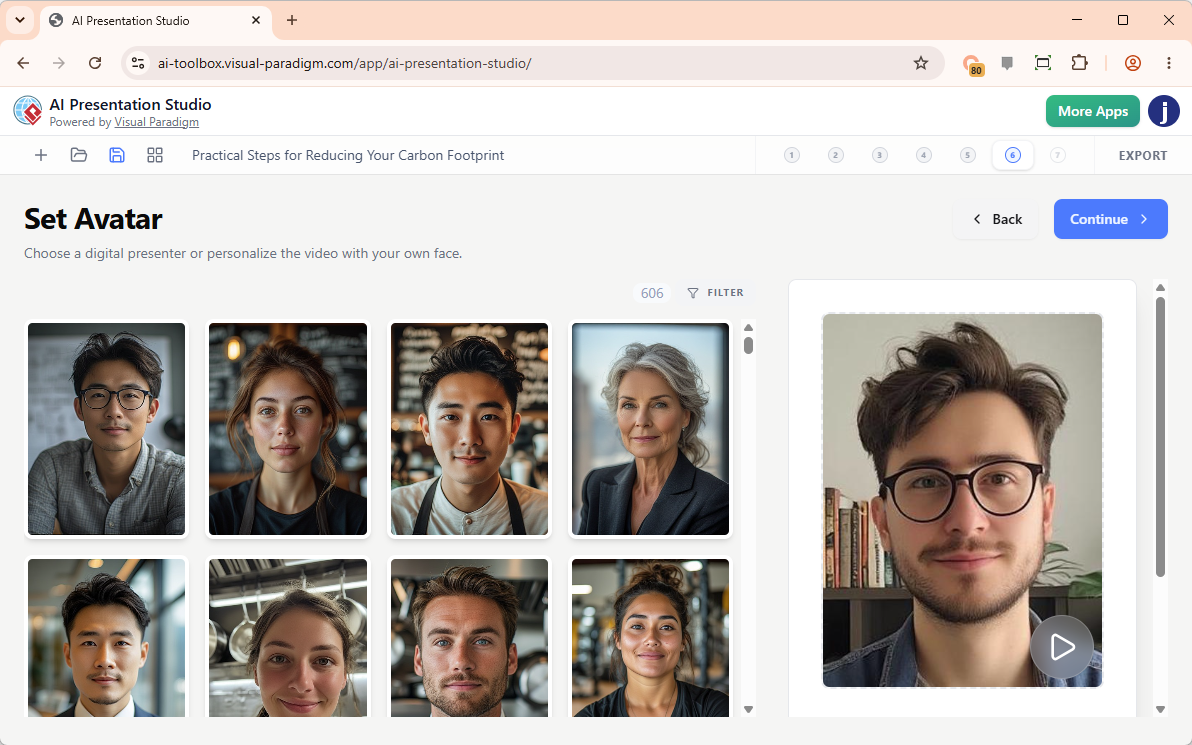Click the preview panel scrollbar thumb

[x=1160, y=437]
